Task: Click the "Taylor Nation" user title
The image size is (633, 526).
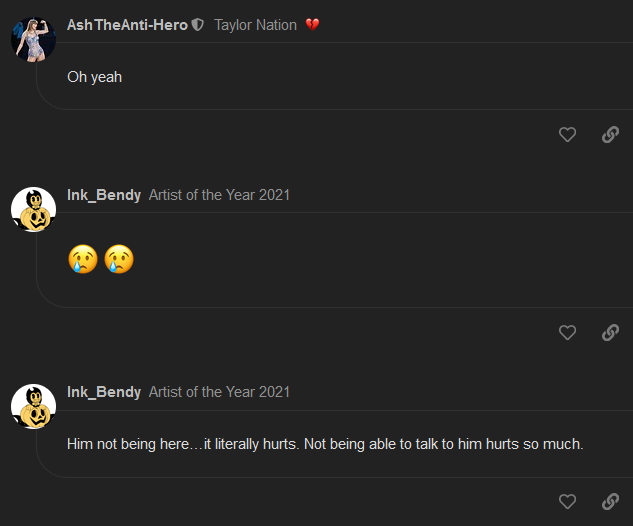Action: pyautogui.click(x=255, y=25)
